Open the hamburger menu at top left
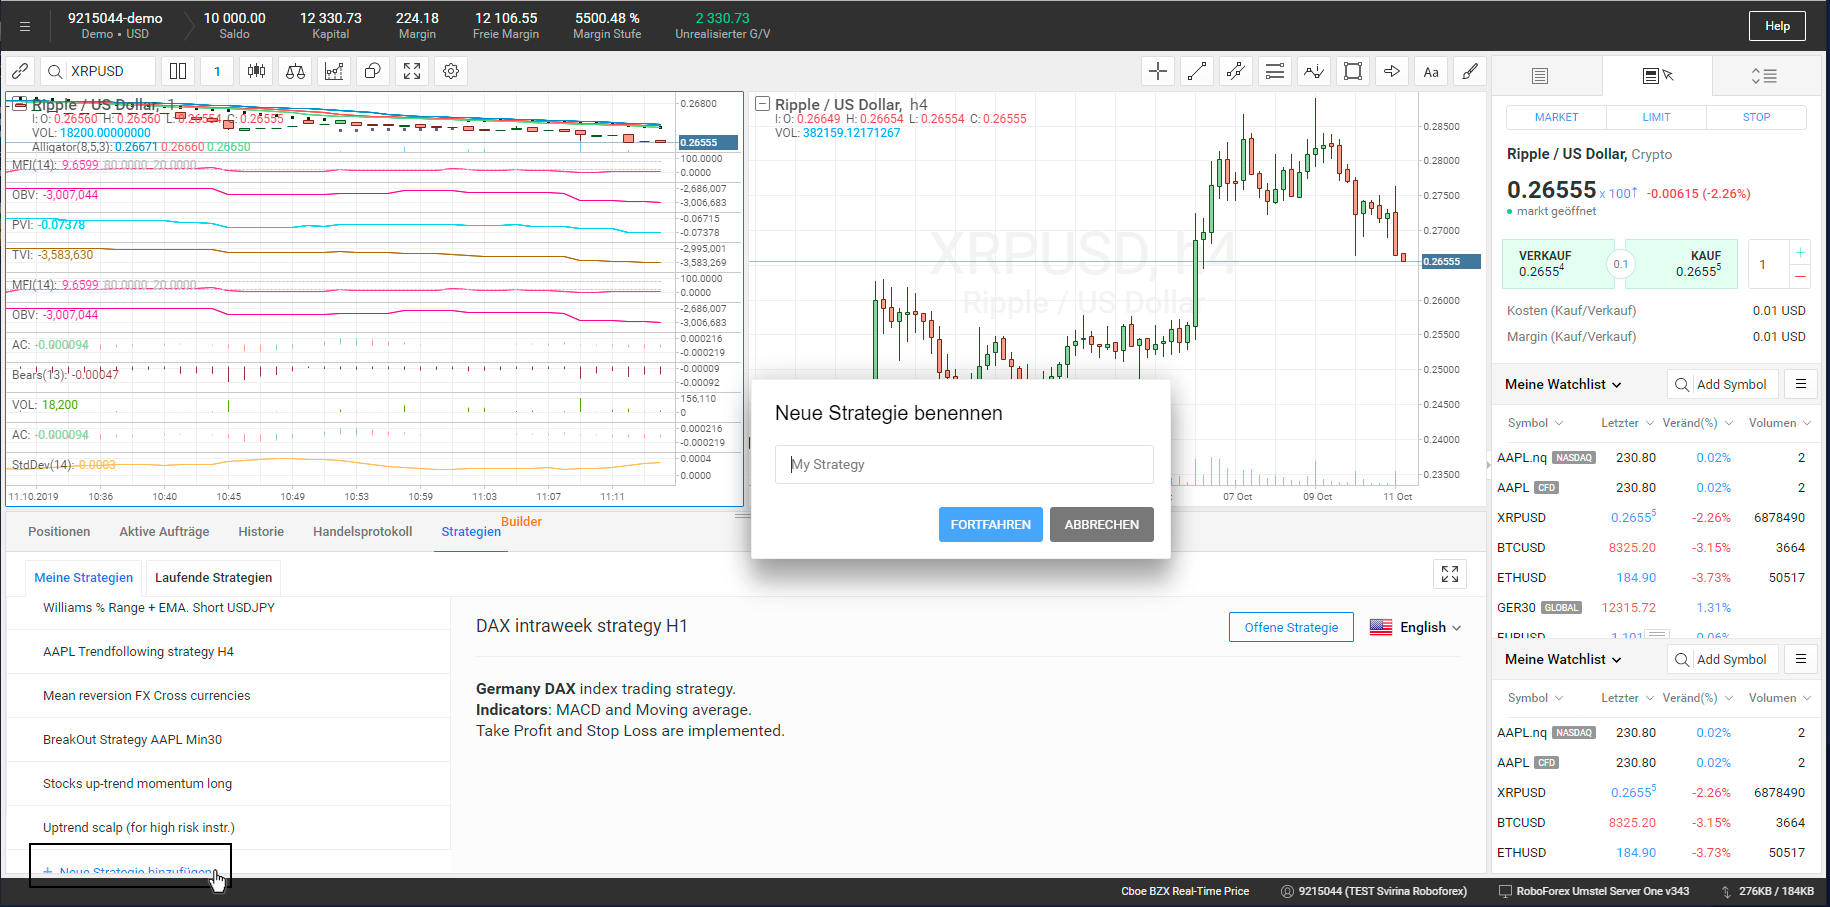The height and width of the screenshot is (907, 1830). pos(25,27)
